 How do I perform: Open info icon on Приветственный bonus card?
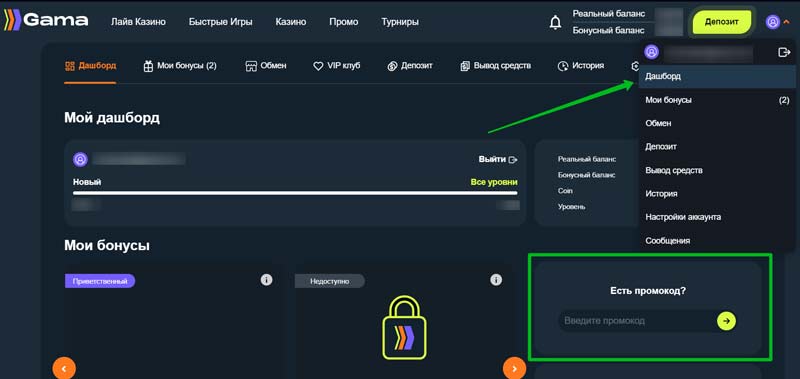tap(266, 280)
